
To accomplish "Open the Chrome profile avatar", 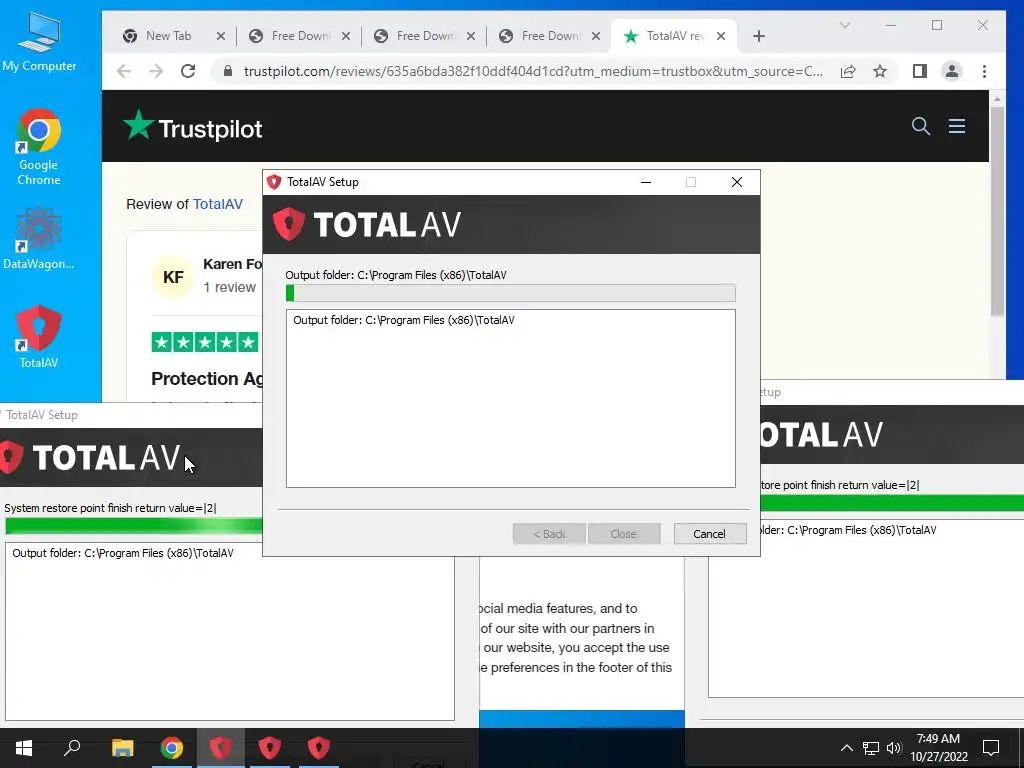I will (x=952, y=71).
